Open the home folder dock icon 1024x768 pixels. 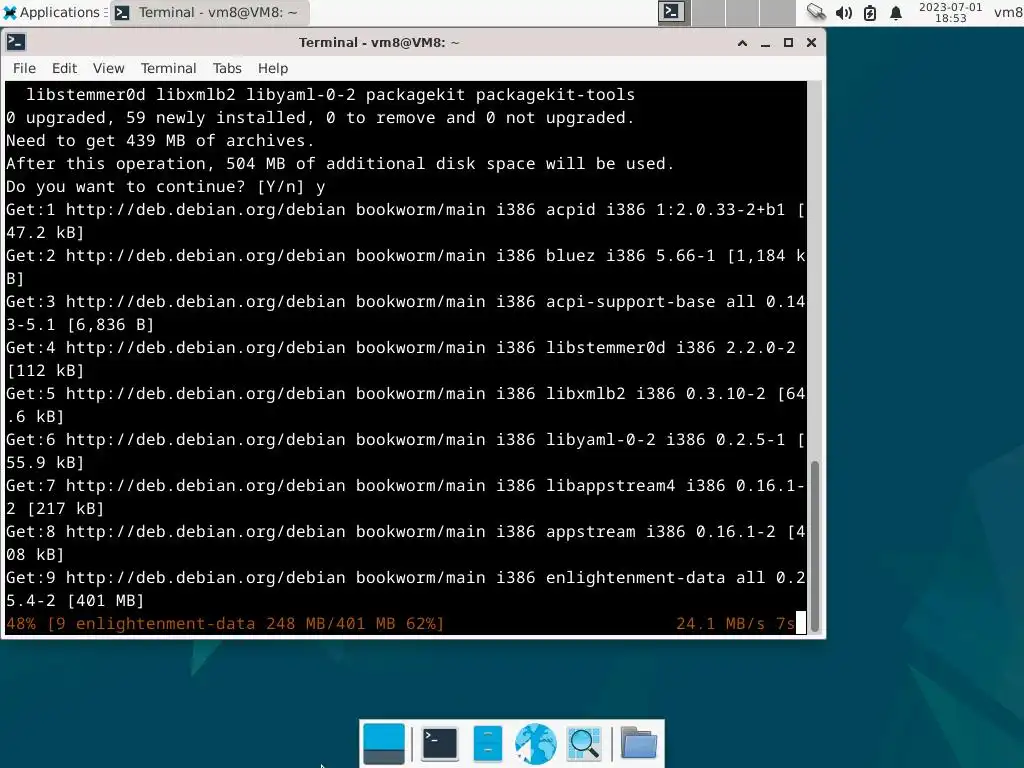click(x=639, y=744)
